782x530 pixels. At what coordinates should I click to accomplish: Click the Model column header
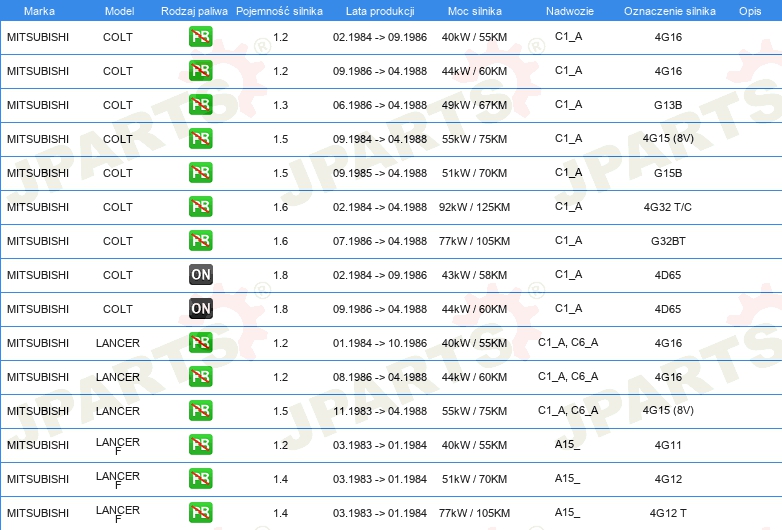pyautogui.click(x=119, y=11)
